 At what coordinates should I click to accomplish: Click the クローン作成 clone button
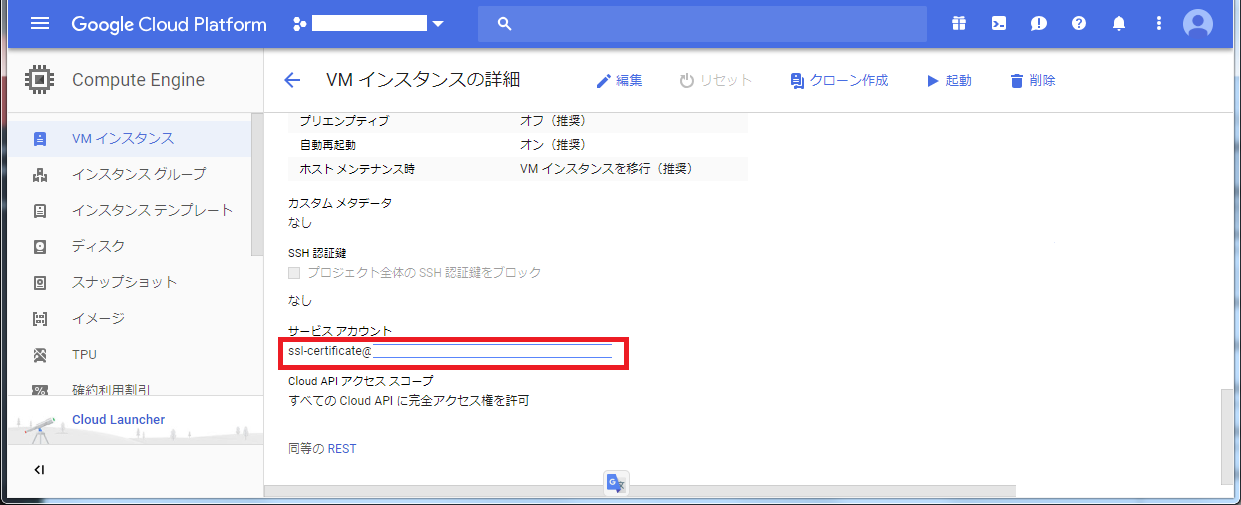(x=839, y=80)
